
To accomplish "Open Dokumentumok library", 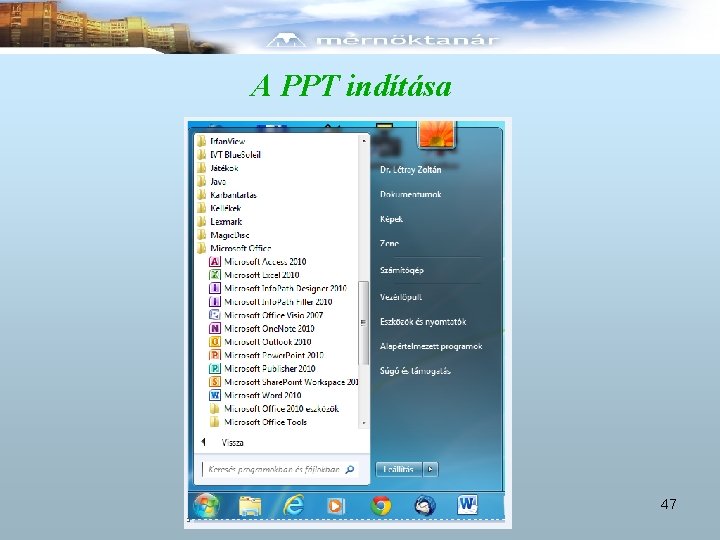I will 411,194.
